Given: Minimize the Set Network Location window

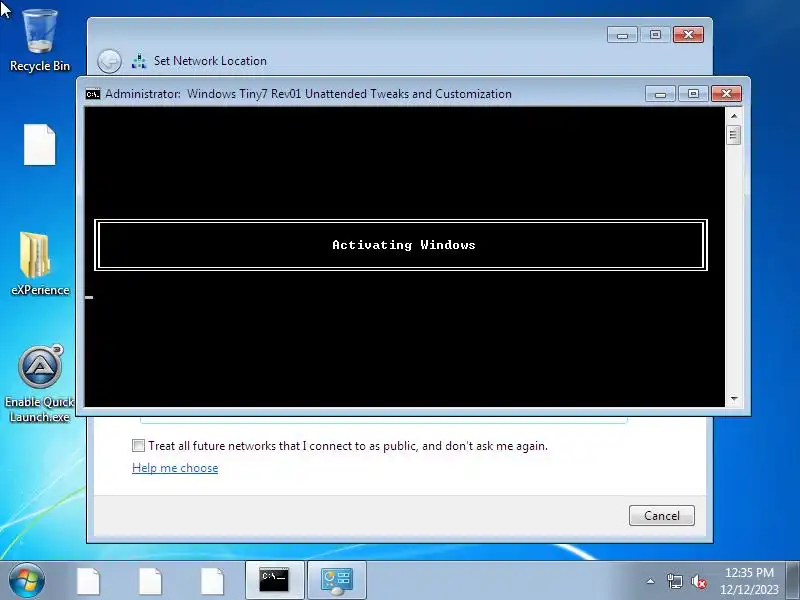Looking at the screenshot, I should [622, 35].
